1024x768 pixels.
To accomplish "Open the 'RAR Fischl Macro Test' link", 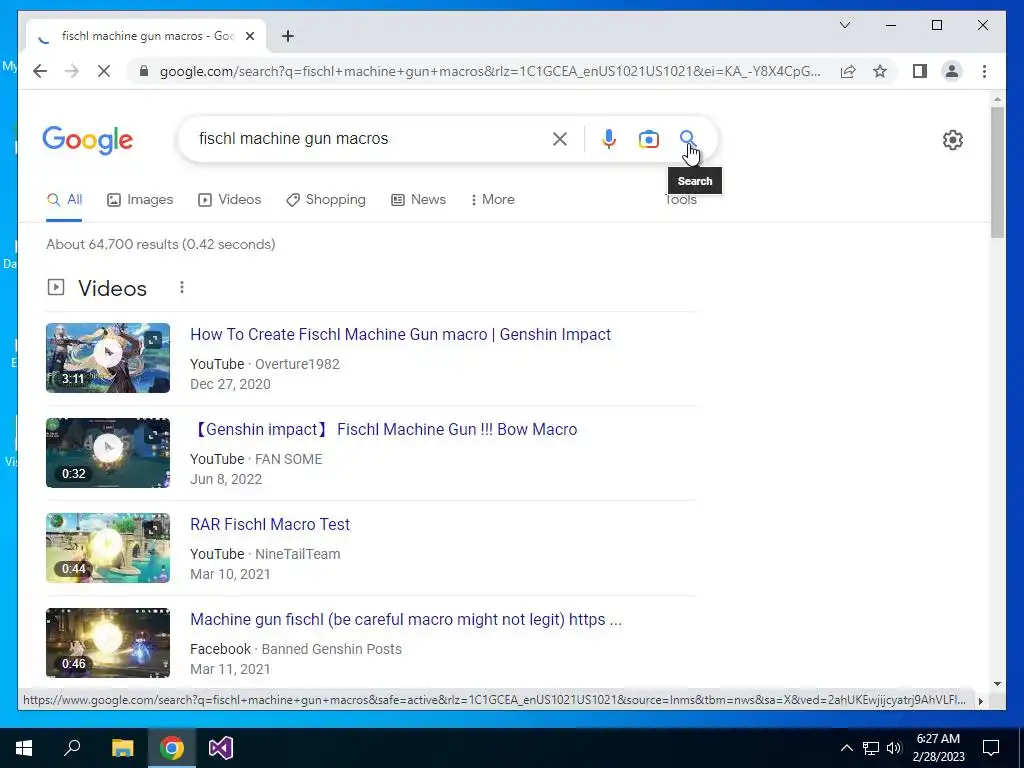I will (270, 524).
